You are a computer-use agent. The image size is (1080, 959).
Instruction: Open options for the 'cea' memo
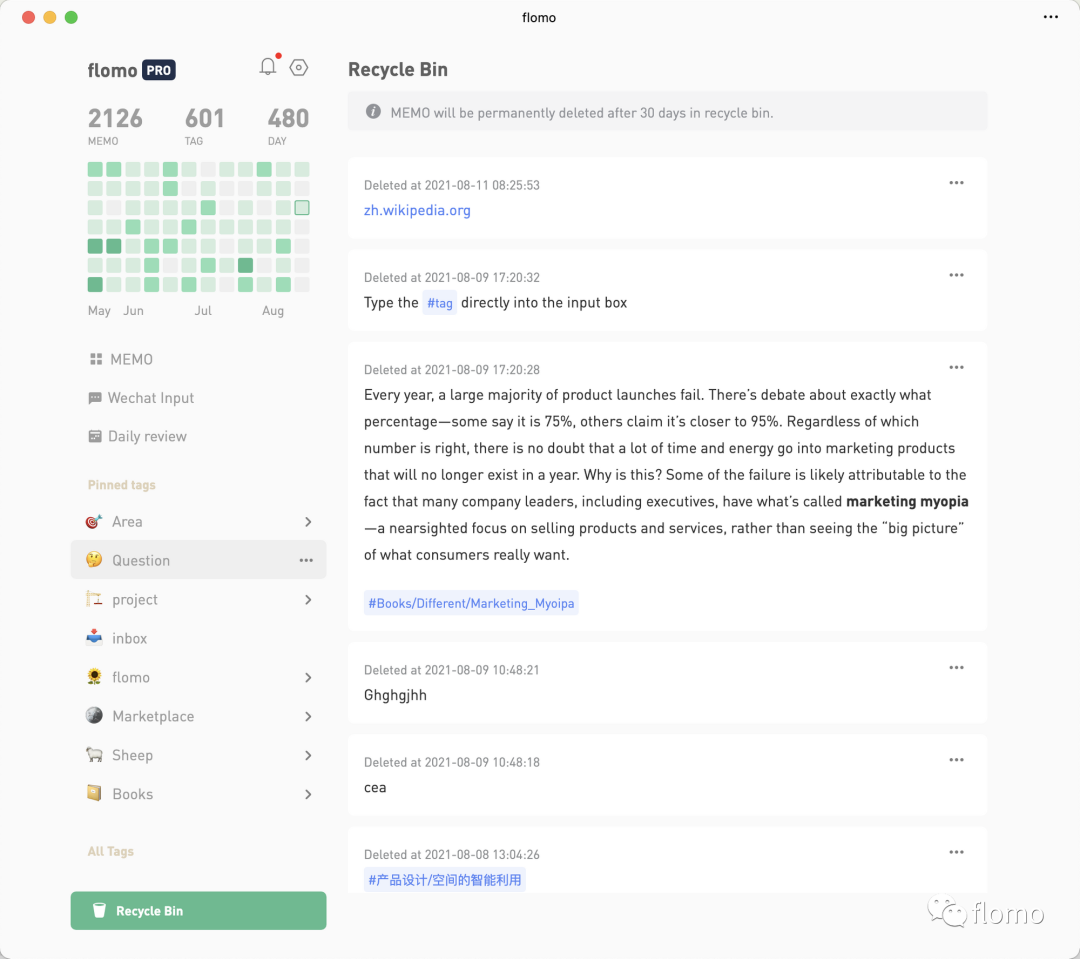(957, 761)
